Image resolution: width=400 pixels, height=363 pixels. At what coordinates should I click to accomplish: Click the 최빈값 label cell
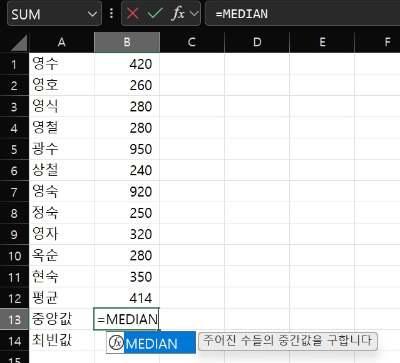pyautogui.click(x=61, y=341)
